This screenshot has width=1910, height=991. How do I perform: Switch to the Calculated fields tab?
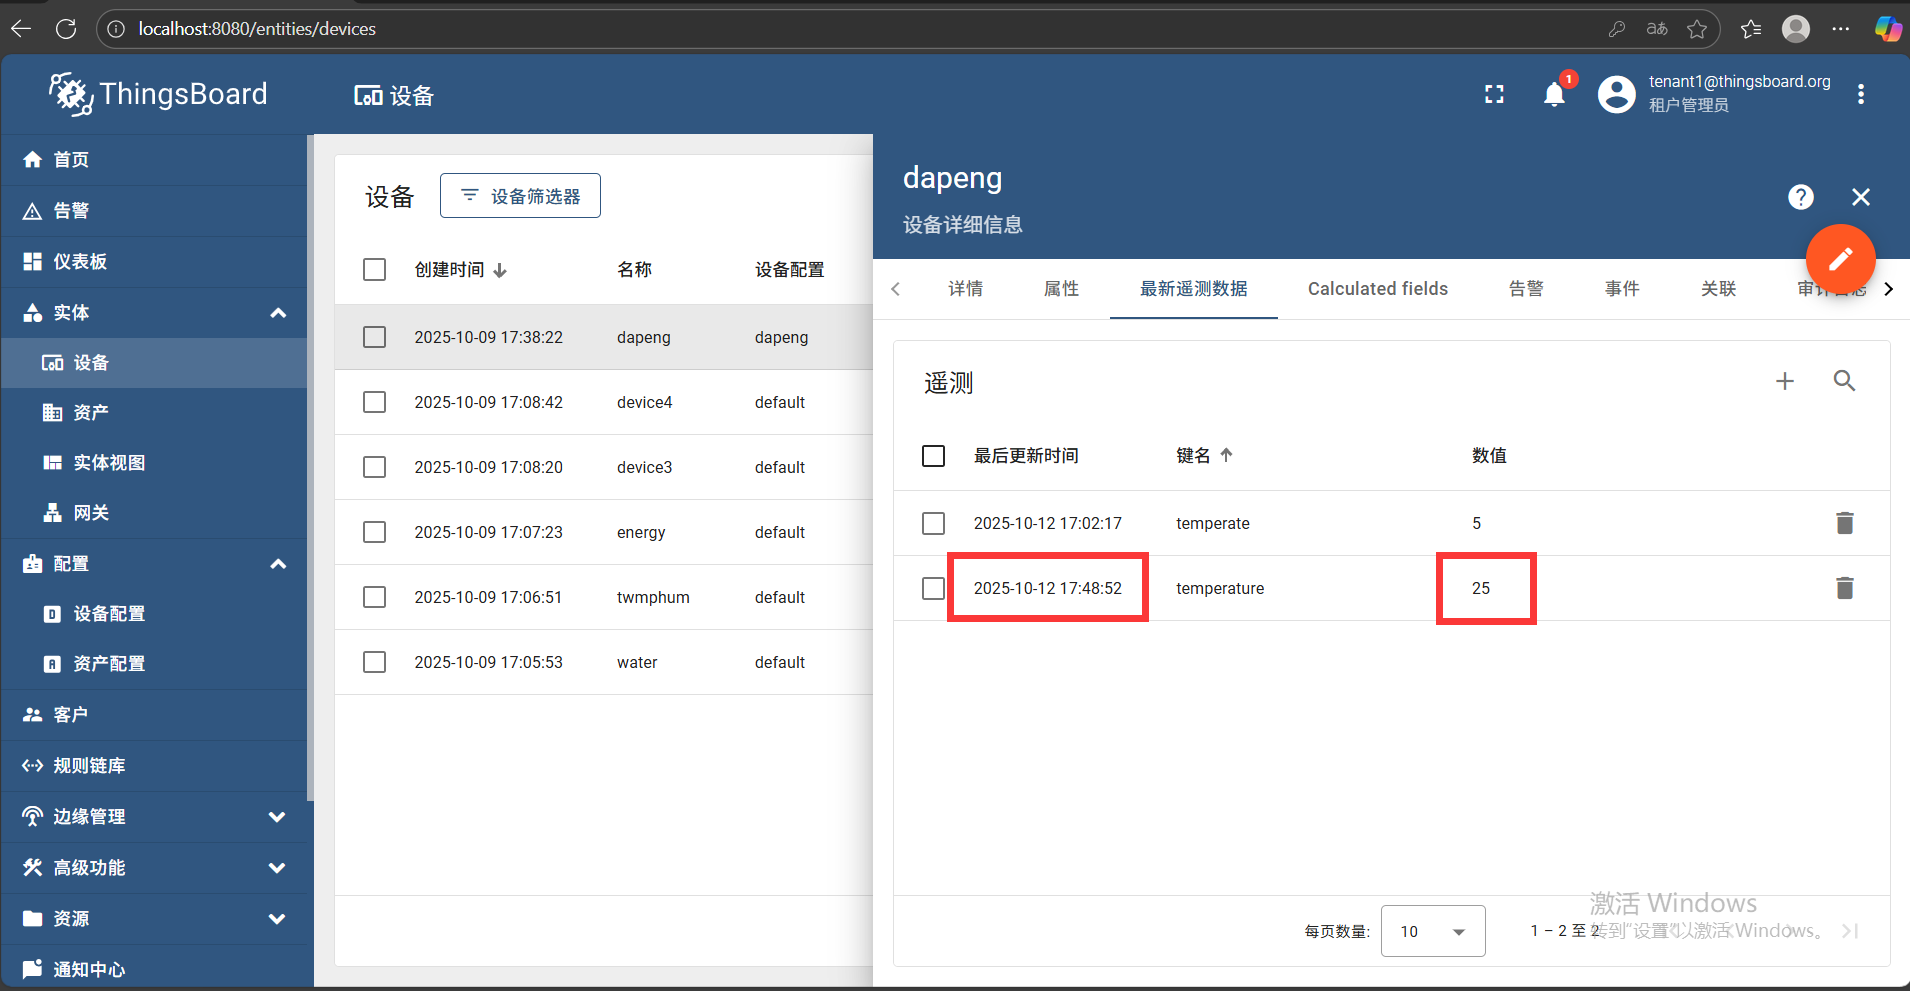(1376, 289)
